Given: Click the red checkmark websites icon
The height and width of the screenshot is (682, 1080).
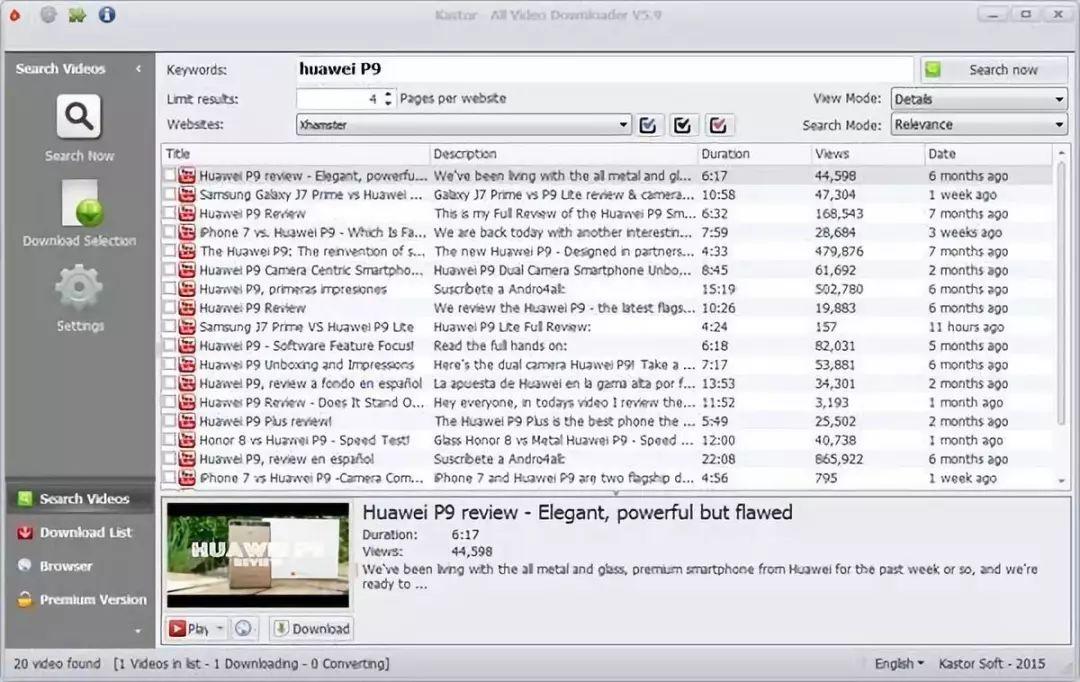Looking at the screenshot, I should coord(720,125).
